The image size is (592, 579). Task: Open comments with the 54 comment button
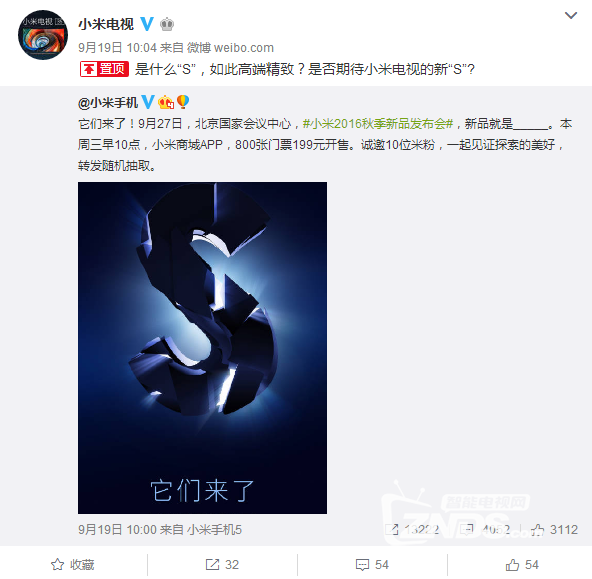click(x=372, y=565)
